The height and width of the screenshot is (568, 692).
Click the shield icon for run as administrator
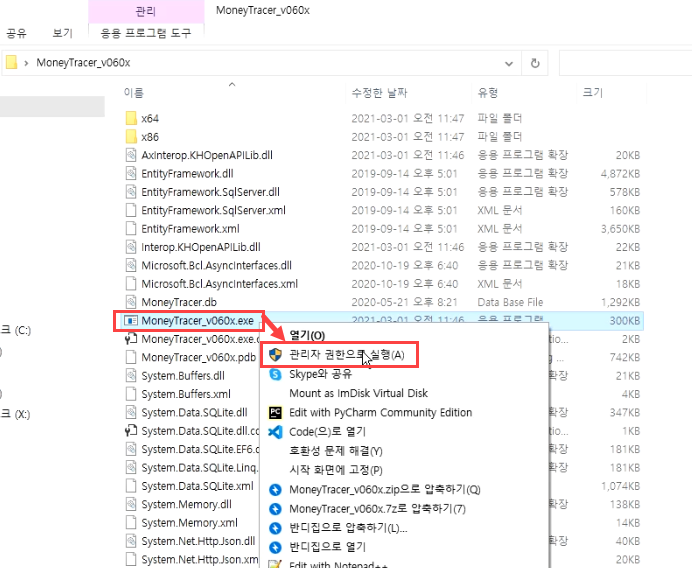(x=275, y=354)
